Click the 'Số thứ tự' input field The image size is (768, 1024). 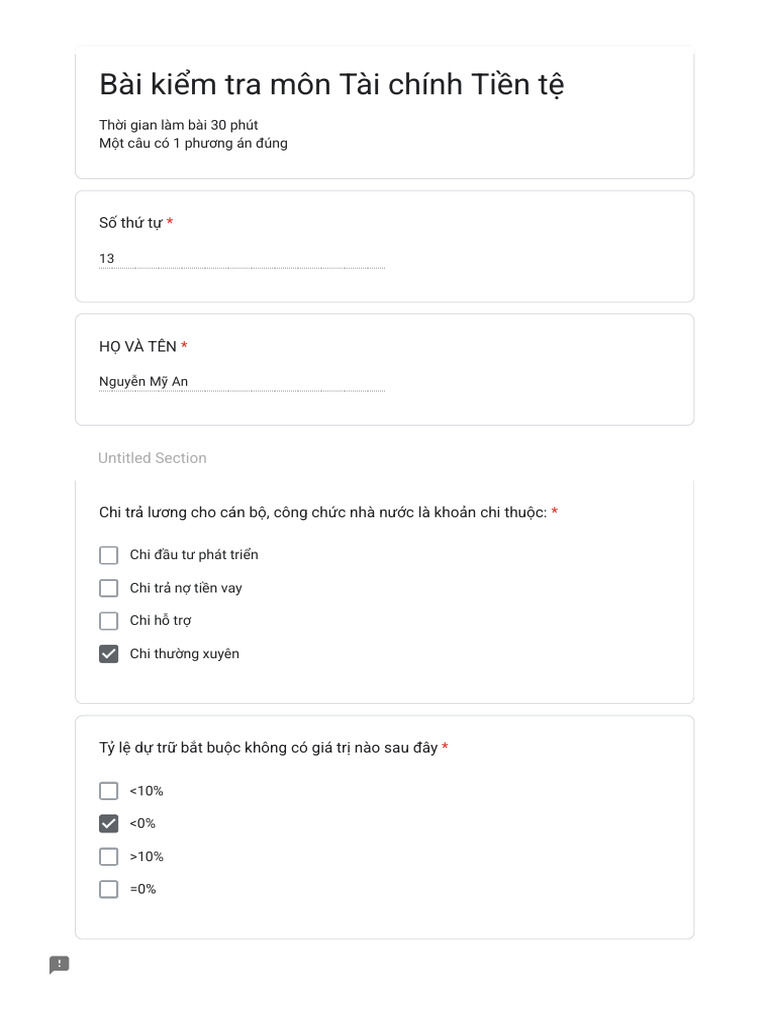click(241, 259)
